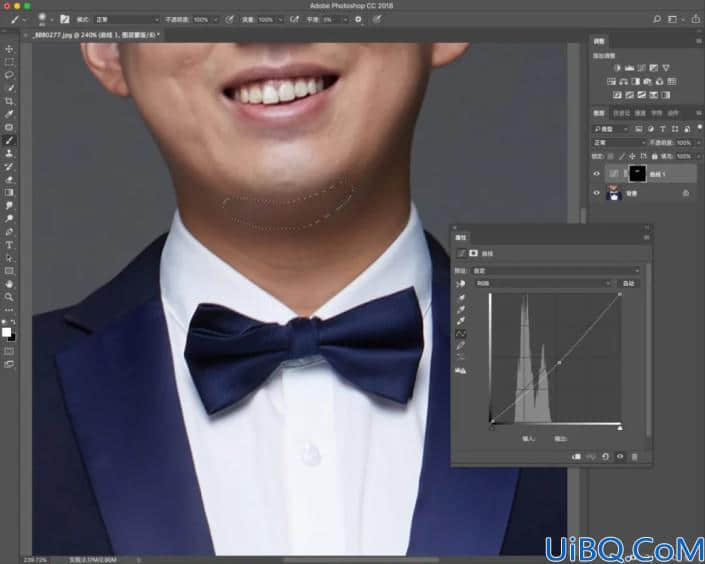Click the foreground color swatch
Viewport: 705px width, 564px height.
coord(6,332)
